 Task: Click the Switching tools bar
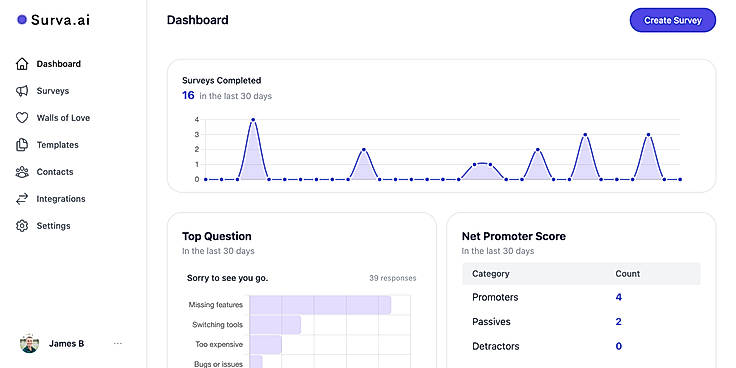[x=275, y=325]
